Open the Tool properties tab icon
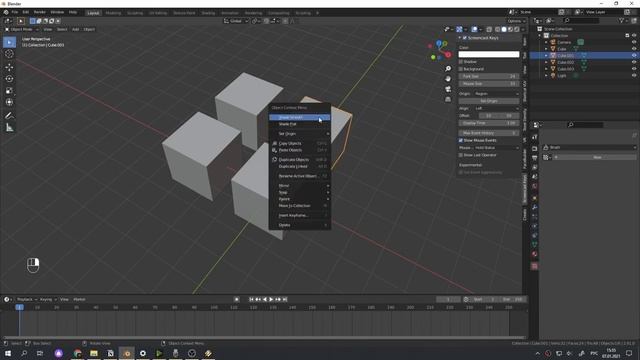 coord(534,138)
